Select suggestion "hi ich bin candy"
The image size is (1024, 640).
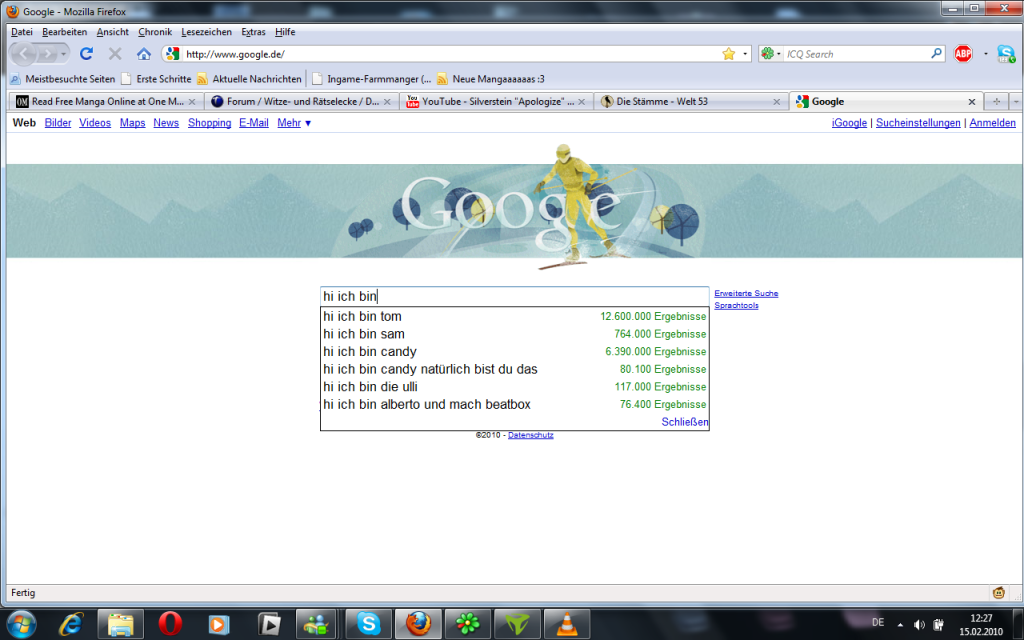(370, 352)
